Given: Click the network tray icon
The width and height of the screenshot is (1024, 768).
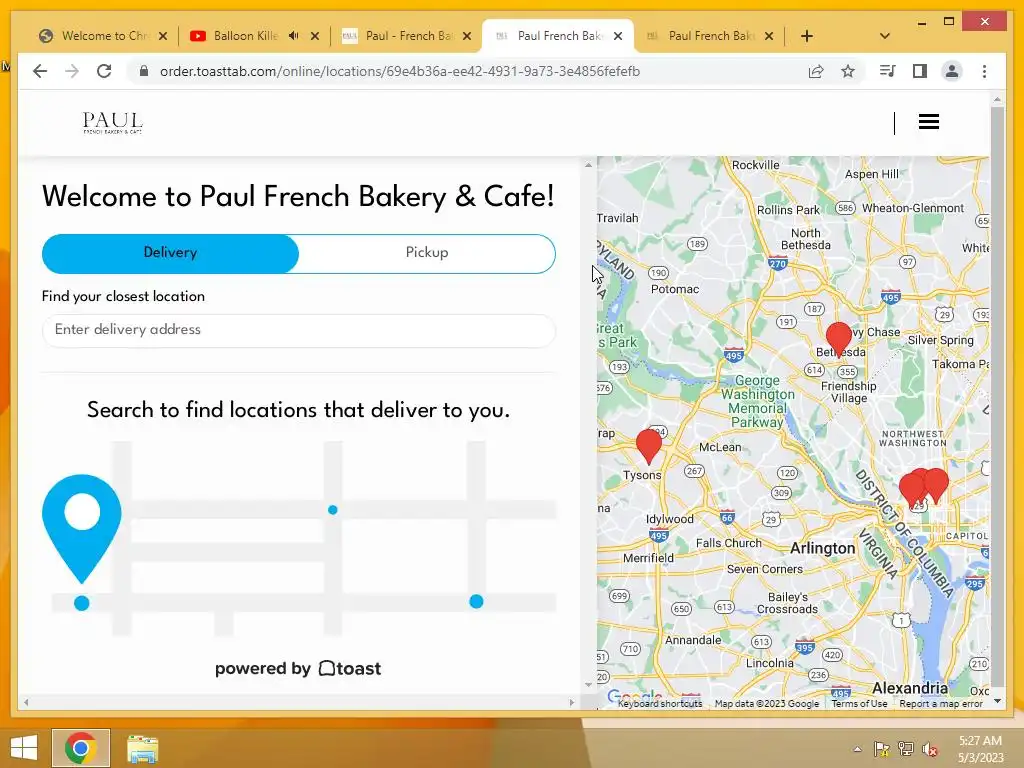Looking at the screenshot, I should tap(906, 749).
